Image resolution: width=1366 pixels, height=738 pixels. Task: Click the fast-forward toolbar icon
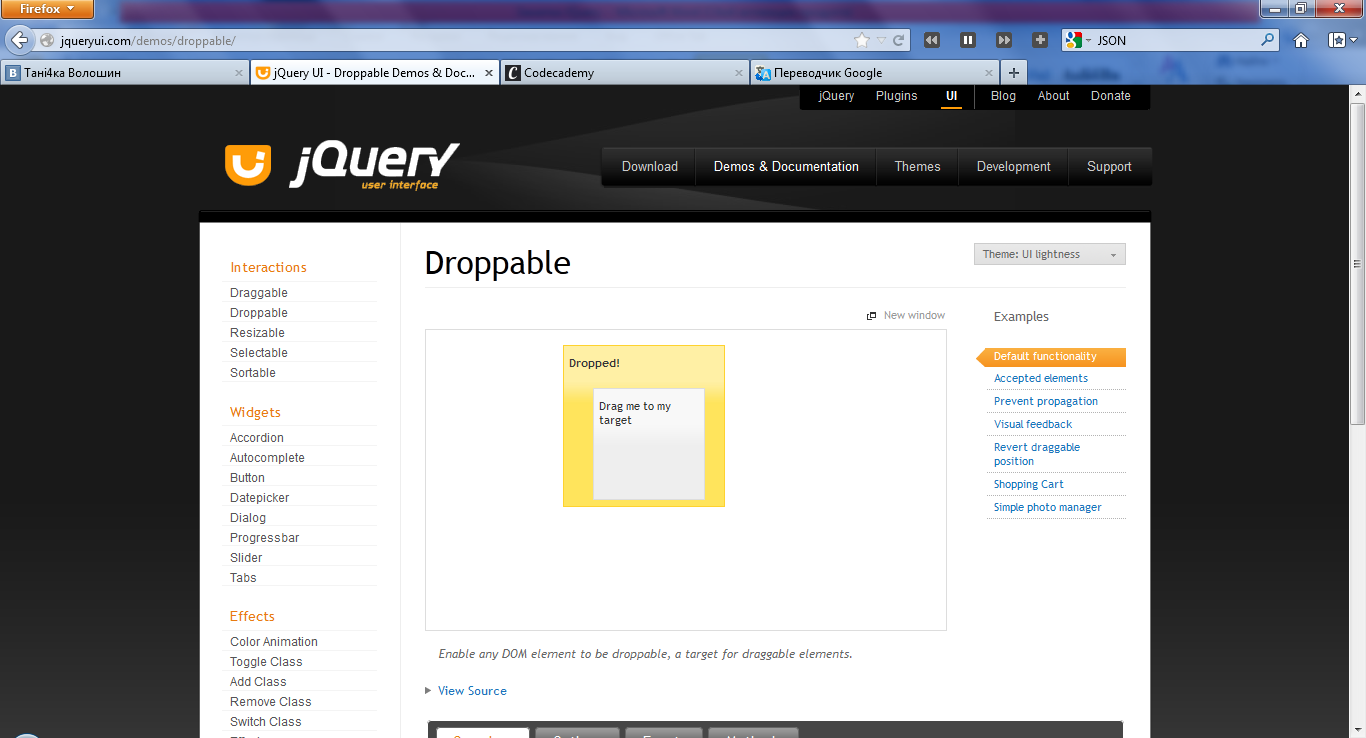pos(1004,40)
